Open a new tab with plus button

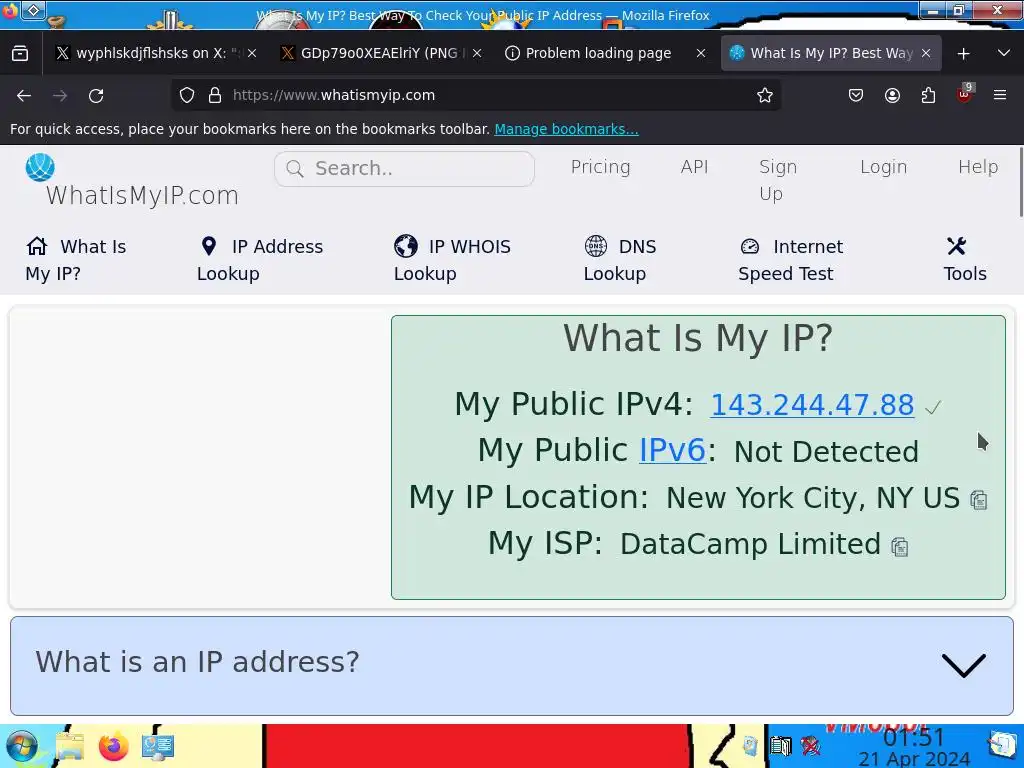click(963, 54)
